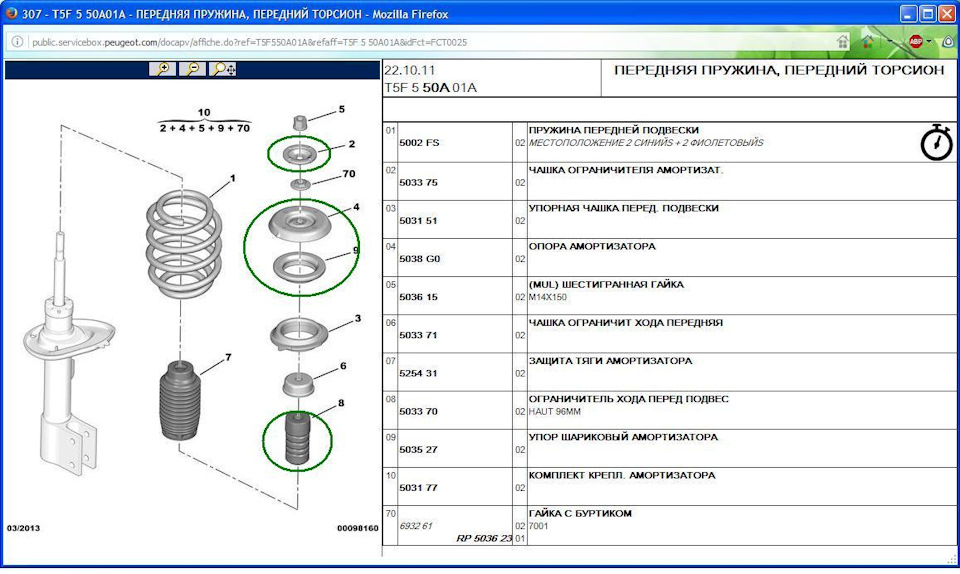Click the kit formula 2 + 4 + 5 + 9 + 70
The image size is (960, 574).
204,128
